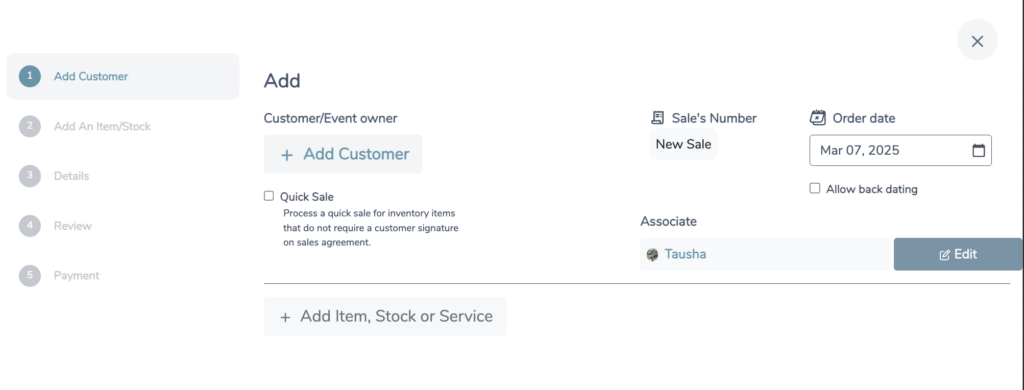Enable the Quick Sale checkbox
1024x390 pixels.
tap(268, 196)
